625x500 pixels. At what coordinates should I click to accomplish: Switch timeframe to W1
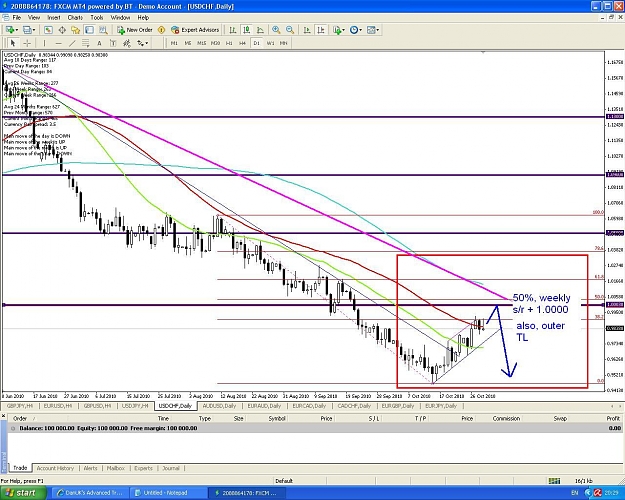click(270, 43)
